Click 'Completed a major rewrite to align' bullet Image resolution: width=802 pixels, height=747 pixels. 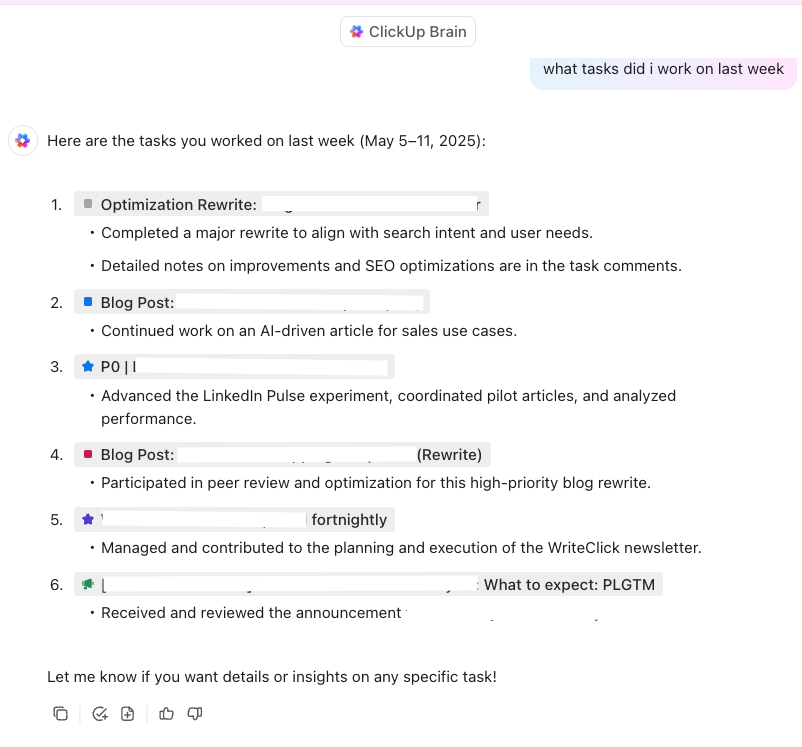pyautogui.click(x=347, y=233)
